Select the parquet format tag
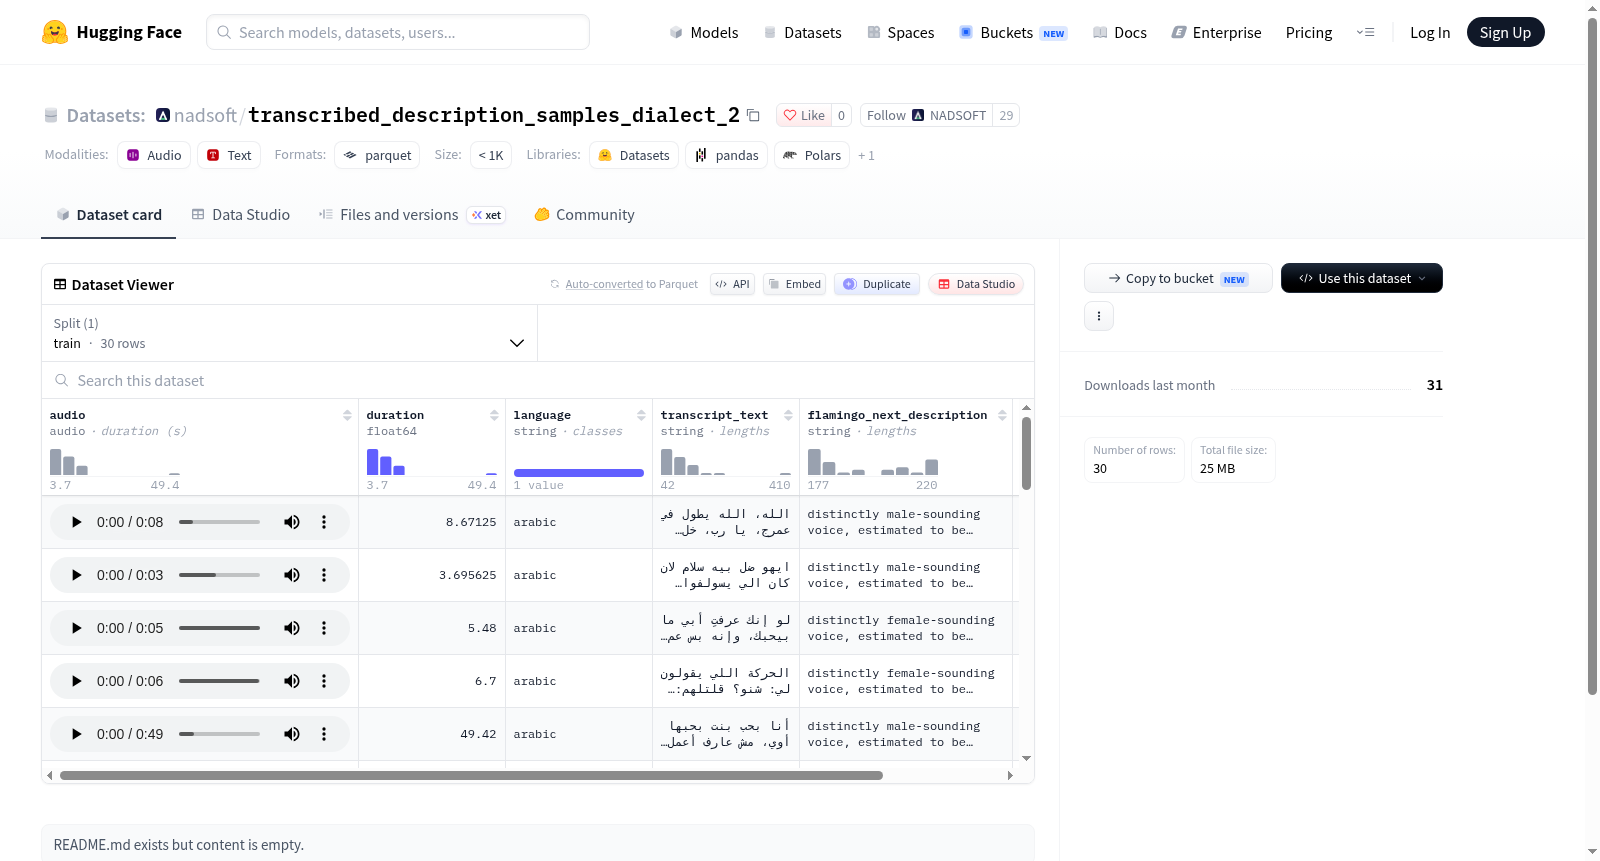Screen dimensions: 1600x861 click(x=377, y=155)
